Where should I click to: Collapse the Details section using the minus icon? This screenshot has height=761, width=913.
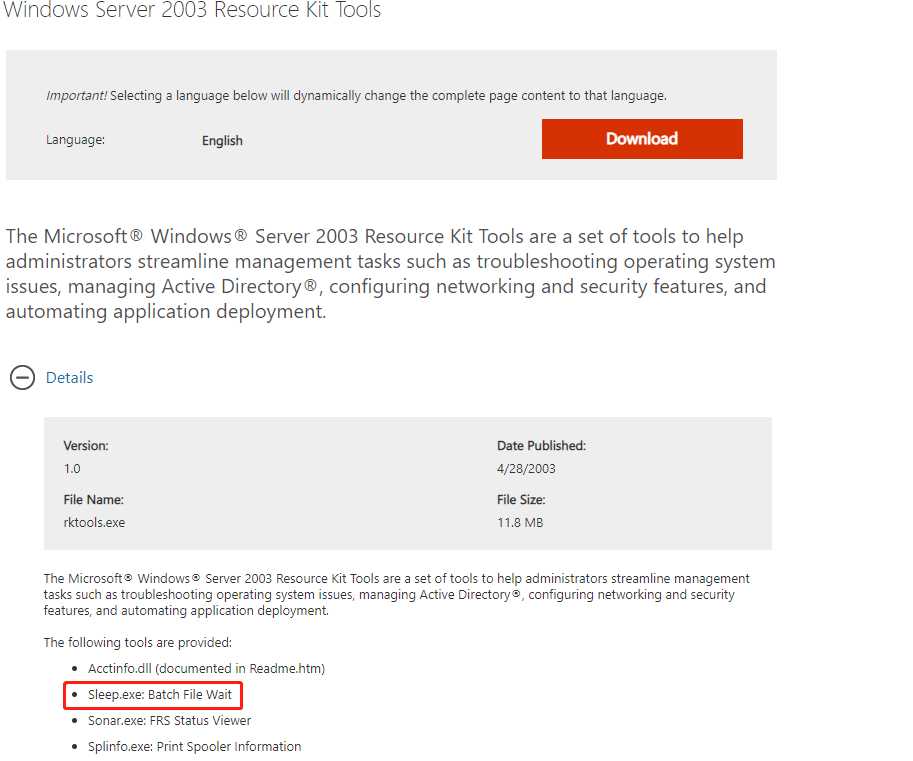pyautogui.click(x=22, y=378)
